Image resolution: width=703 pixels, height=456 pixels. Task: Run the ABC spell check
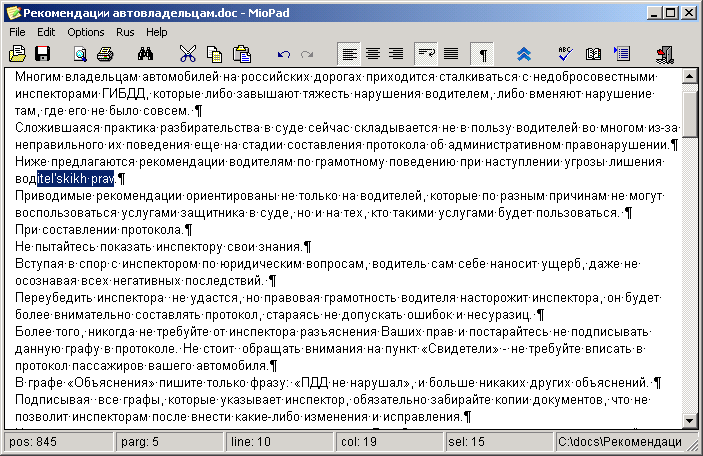pyautogui.click(x=565, y=54)
